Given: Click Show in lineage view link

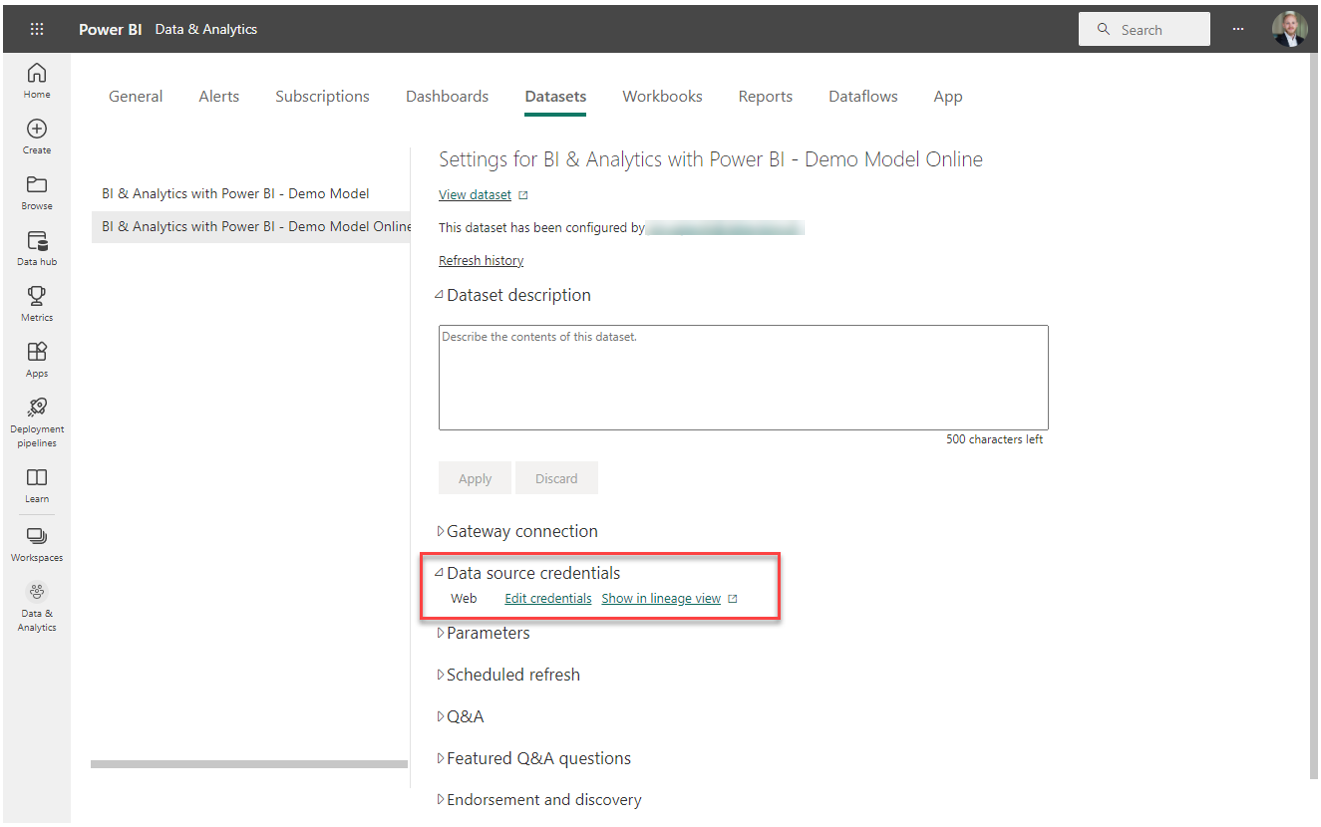Looking at the screenshot, I should pyautogui.click(x=661, y=599).
